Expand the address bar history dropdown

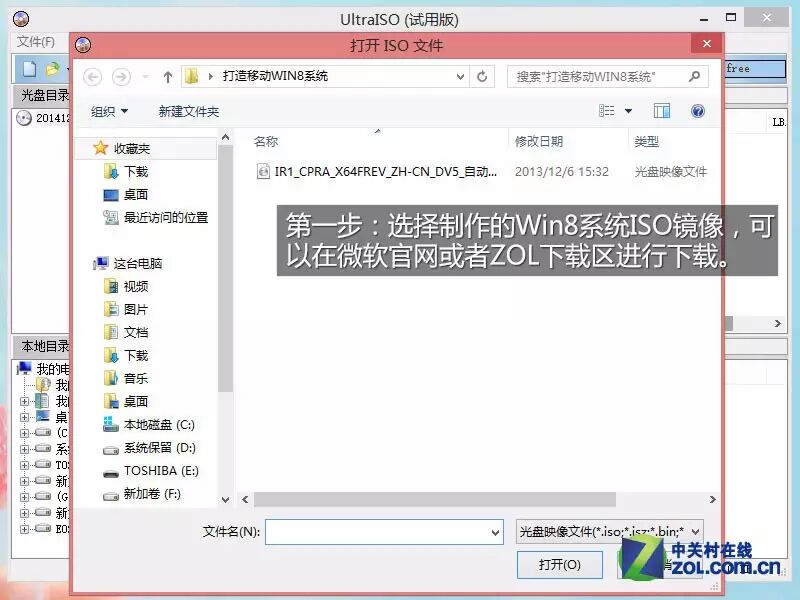[x=460, y=77]
